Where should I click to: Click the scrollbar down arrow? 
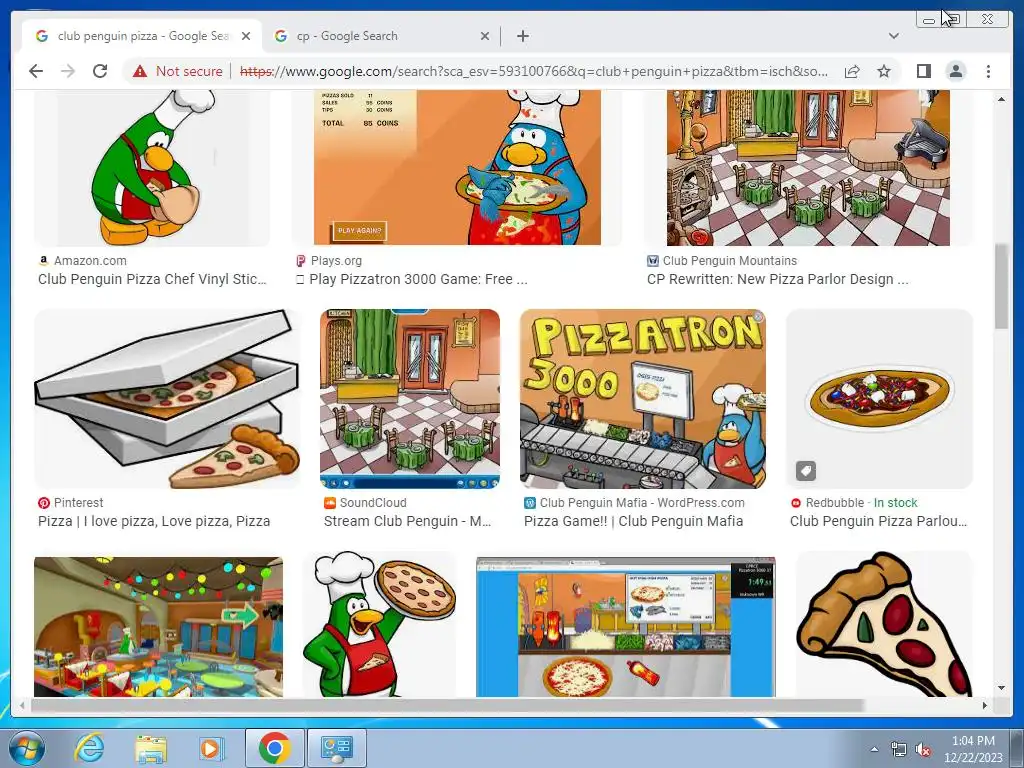tap(1001, 688)
